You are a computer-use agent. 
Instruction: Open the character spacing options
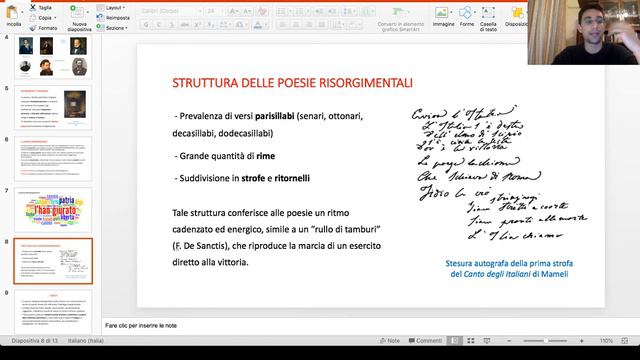pyautogui.click(x=224, y=25)
